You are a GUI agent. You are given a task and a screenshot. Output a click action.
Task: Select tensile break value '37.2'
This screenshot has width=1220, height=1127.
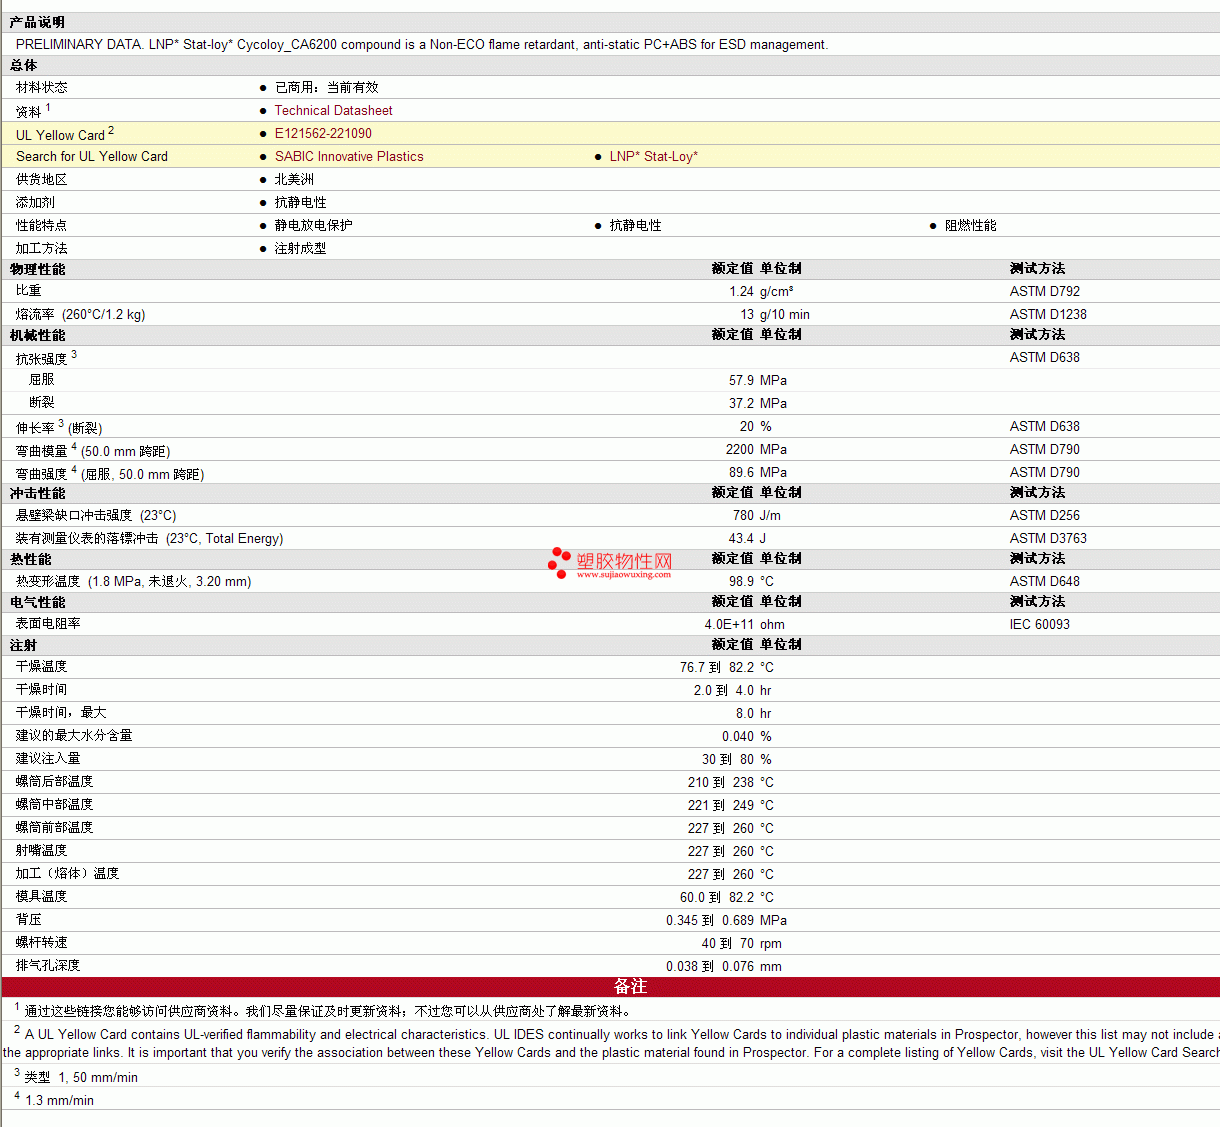[741, 403]
